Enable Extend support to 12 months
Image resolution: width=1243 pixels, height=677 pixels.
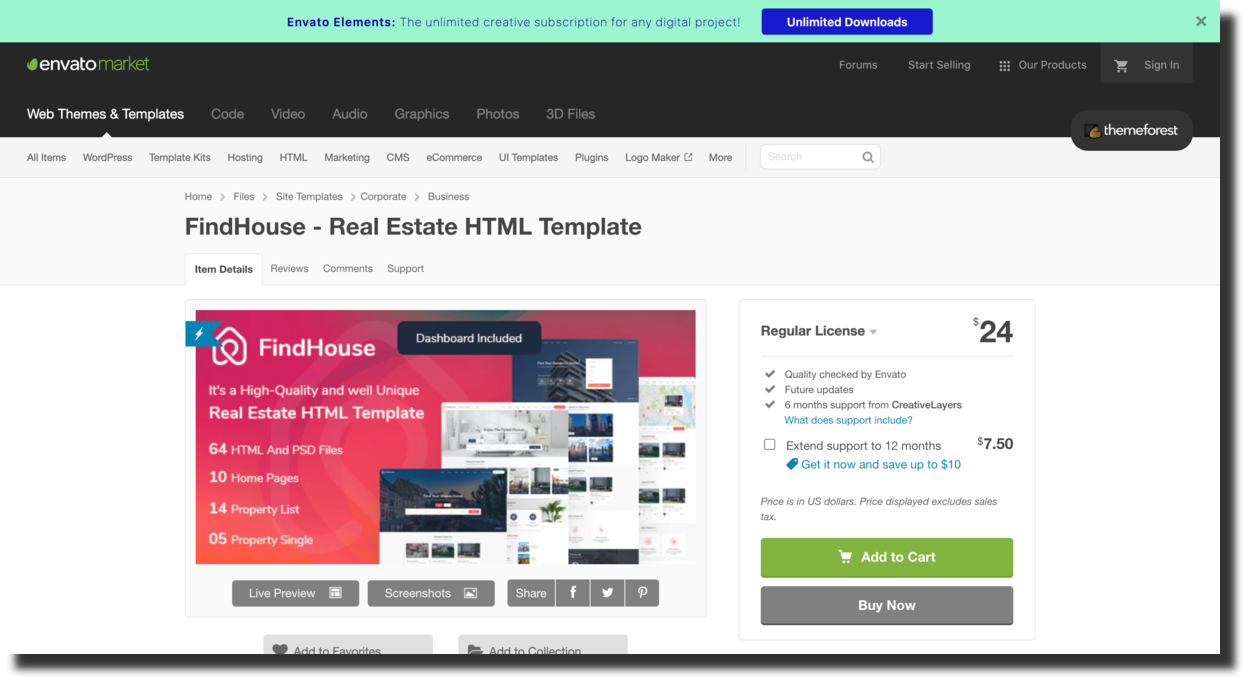769,444
